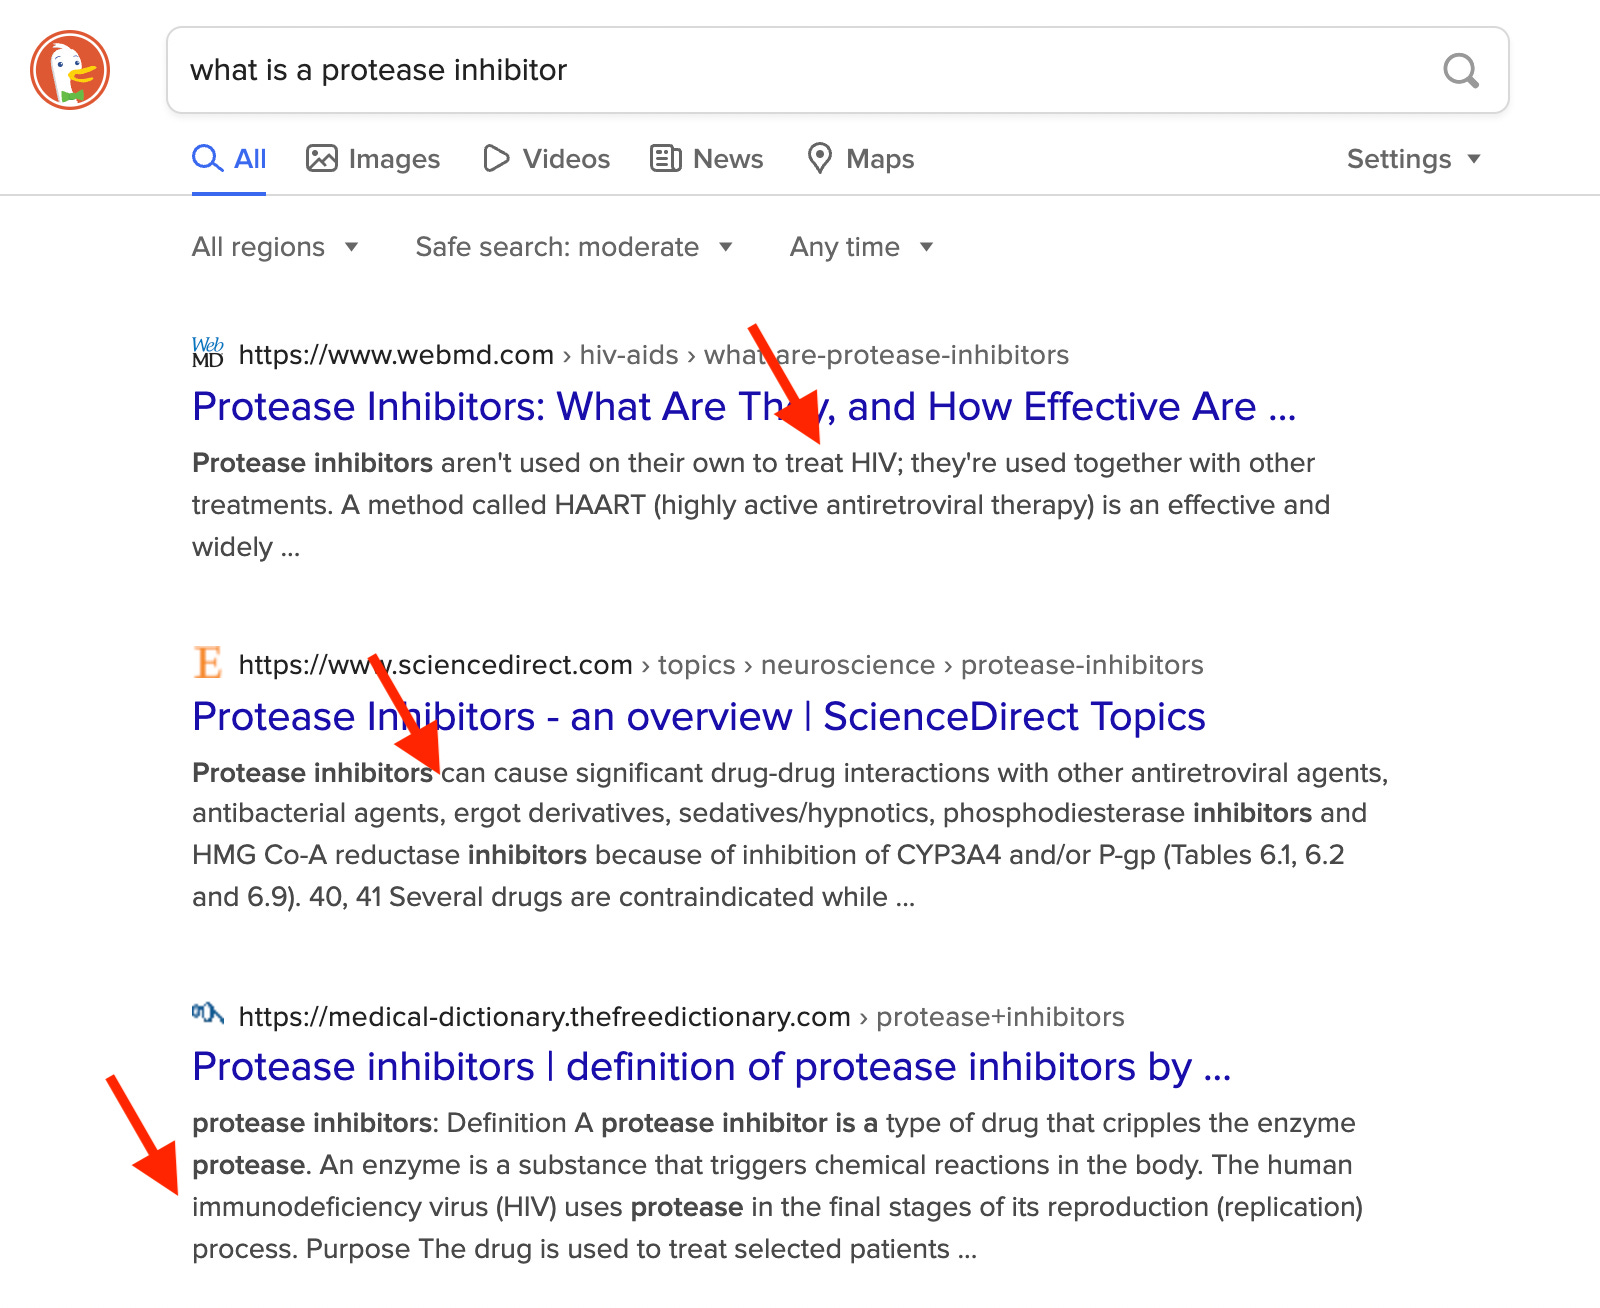1600x1308 pixels.
Task: Click the webmd.com result URL
Action: click(x=654, y=355)
